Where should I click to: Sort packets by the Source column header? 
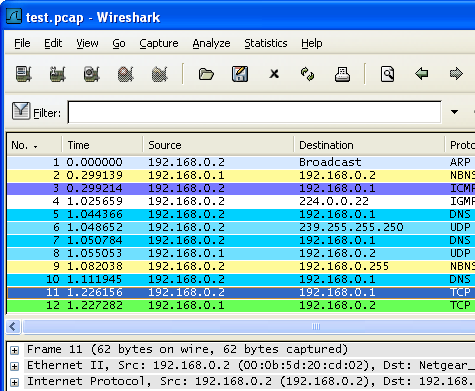click(218, 145)
